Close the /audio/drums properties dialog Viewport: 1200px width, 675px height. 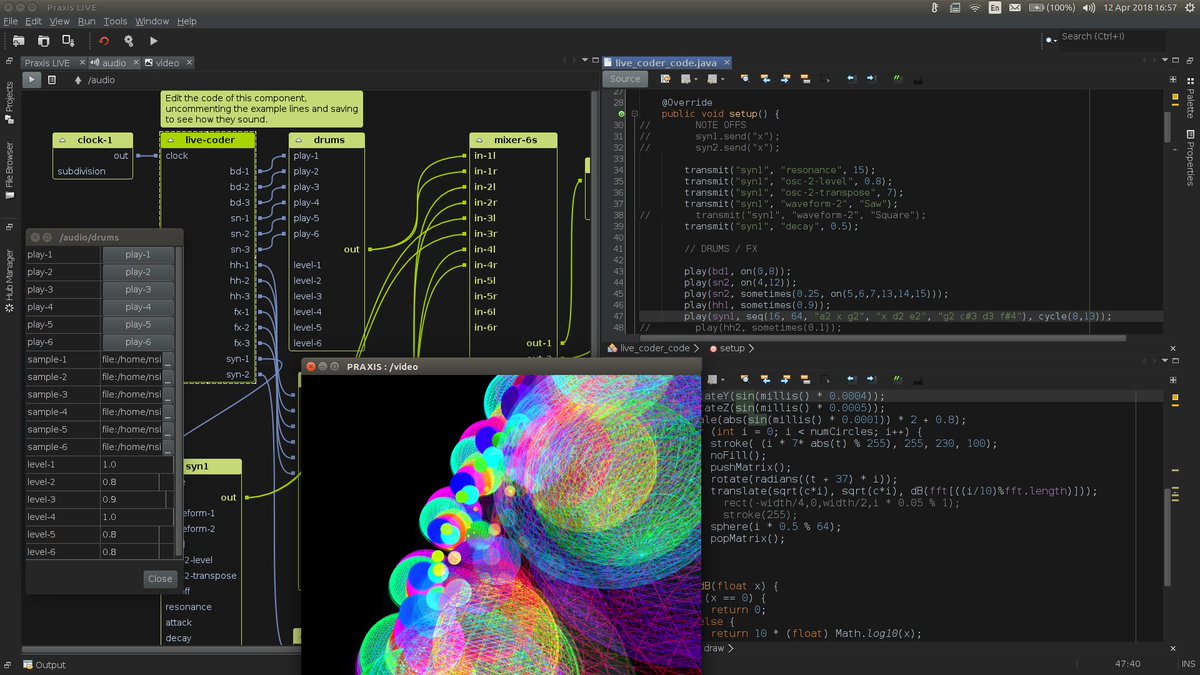point(160,579)
